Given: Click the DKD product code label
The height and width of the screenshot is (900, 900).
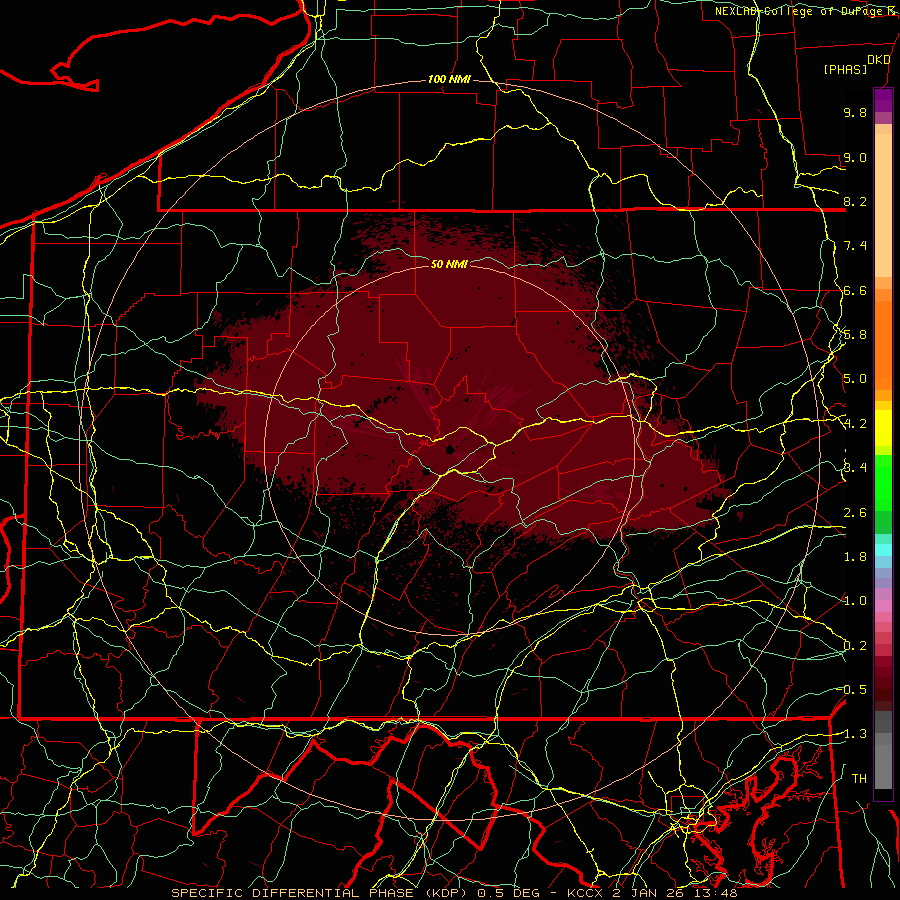Looking at the screenshot, I should point(879,60).
